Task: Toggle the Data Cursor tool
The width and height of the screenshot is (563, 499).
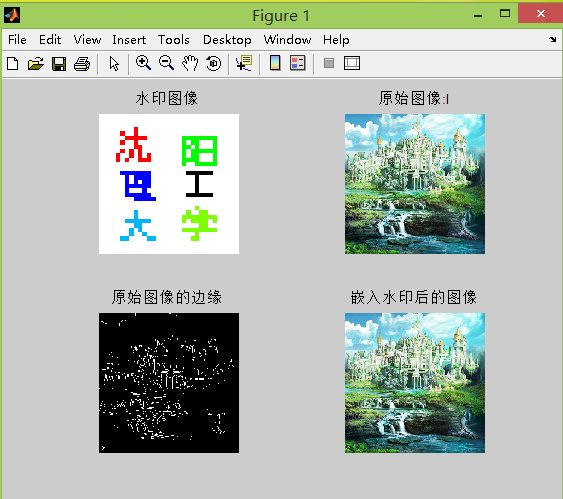Action: (x=245, y=63)
